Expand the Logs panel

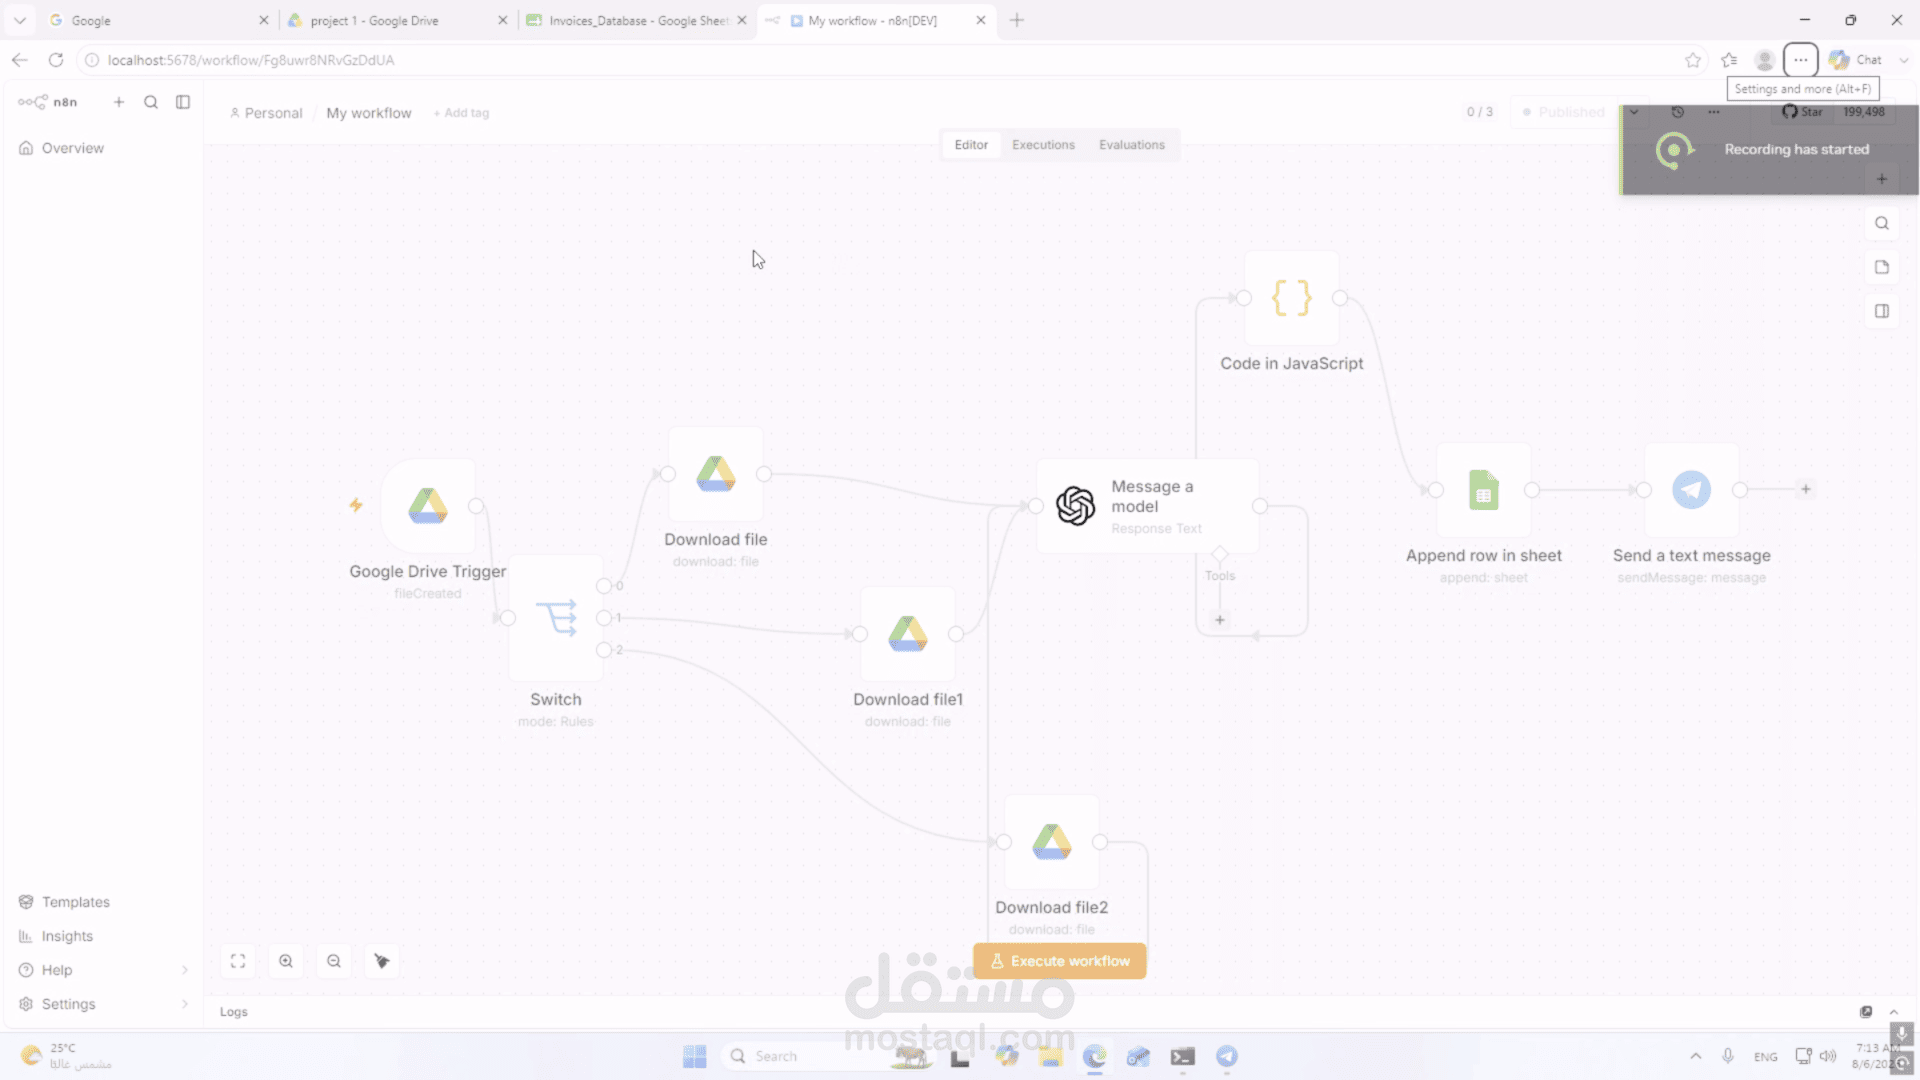[1894, 1012]
